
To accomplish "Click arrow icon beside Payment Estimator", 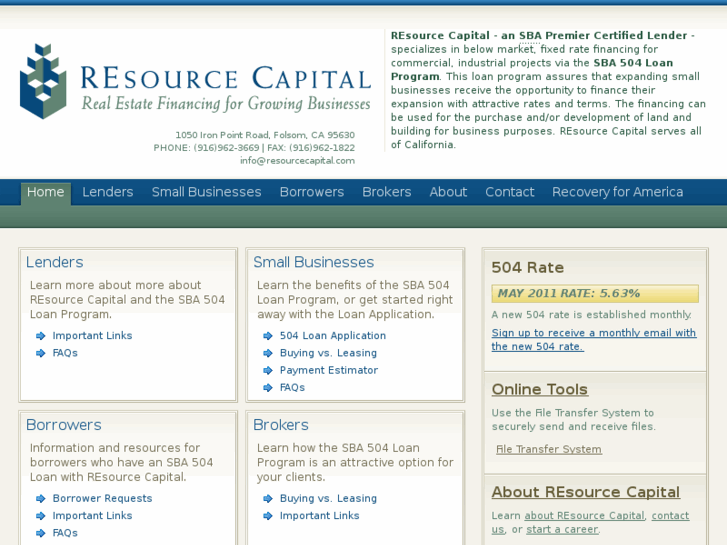I will tap(268, 370).
